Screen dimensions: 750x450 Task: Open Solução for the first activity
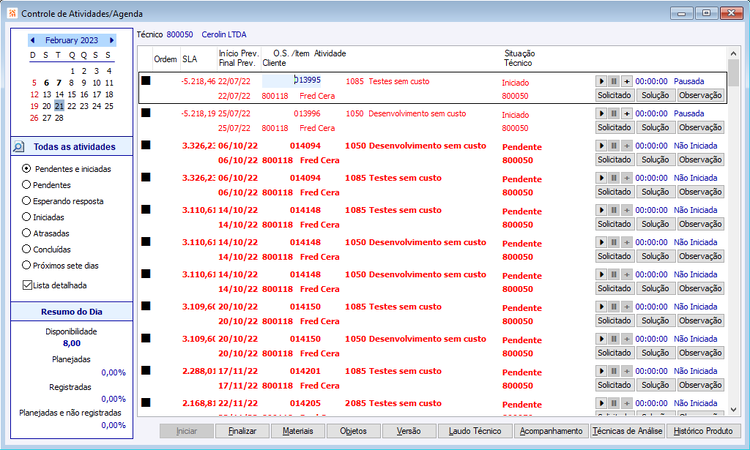click(x=655, y=95)
